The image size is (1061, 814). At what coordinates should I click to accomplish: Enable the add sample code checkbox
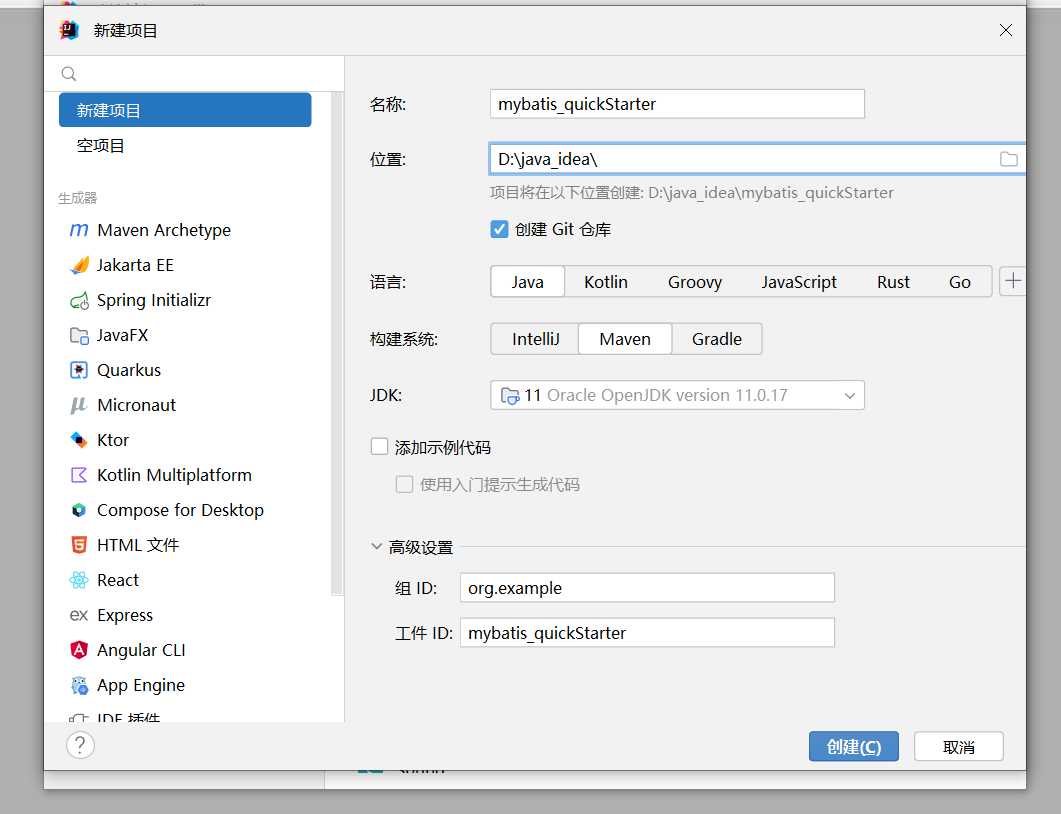379,447
